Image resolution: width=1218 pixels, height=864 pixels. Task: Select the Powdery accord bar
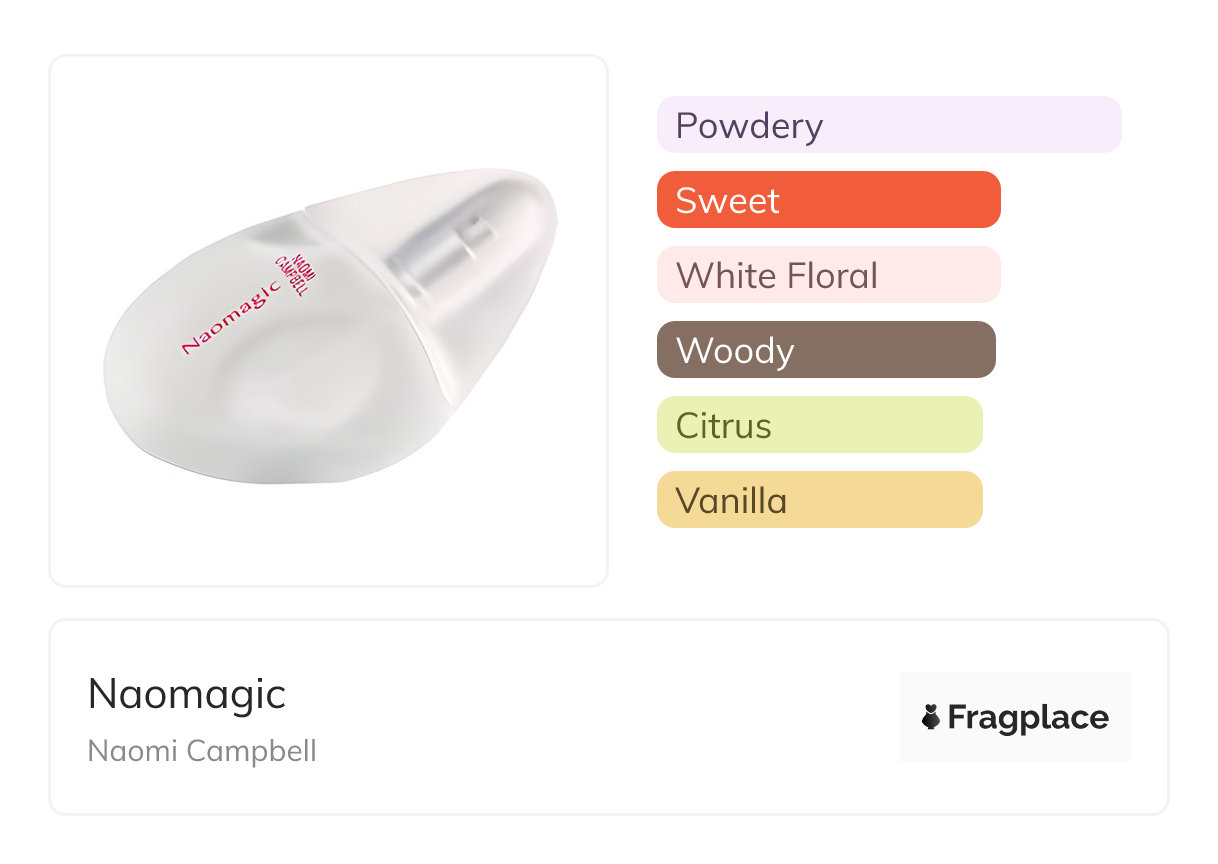pos(889,125)
